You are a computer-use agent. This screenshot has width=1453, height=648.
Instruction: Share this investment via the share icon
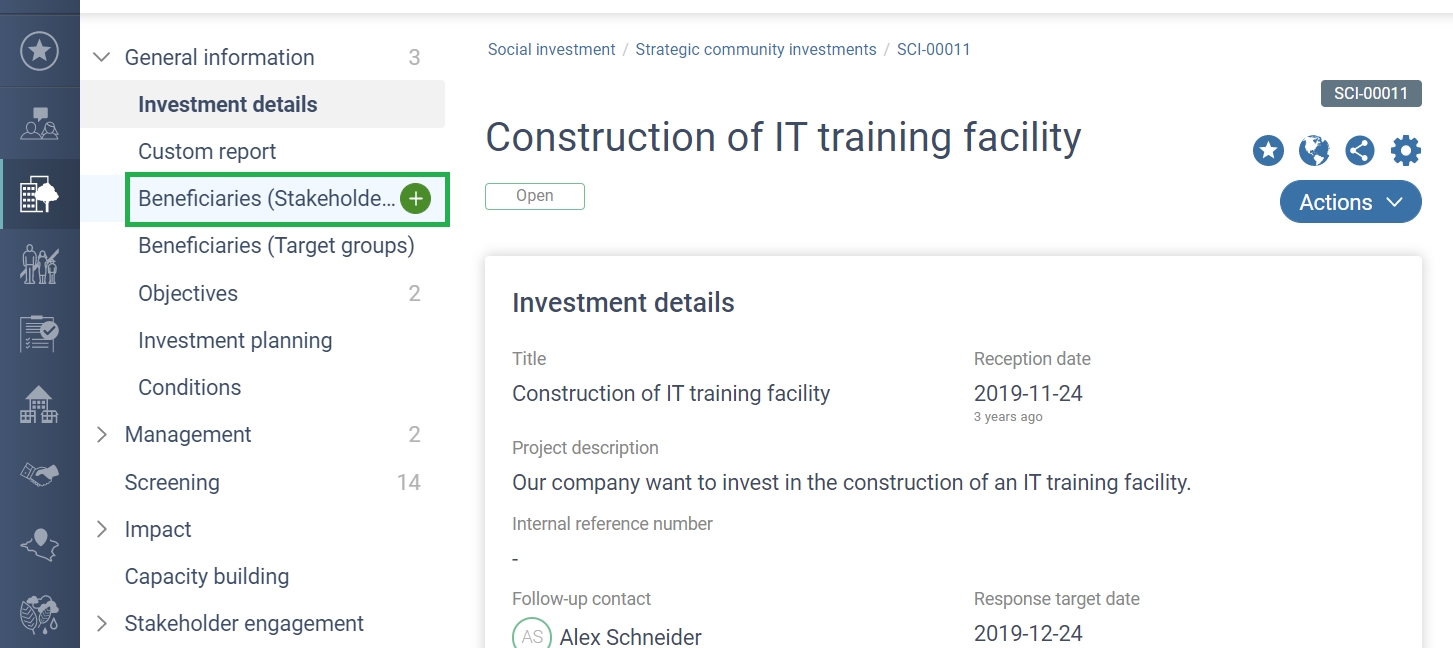(1360, 150)
